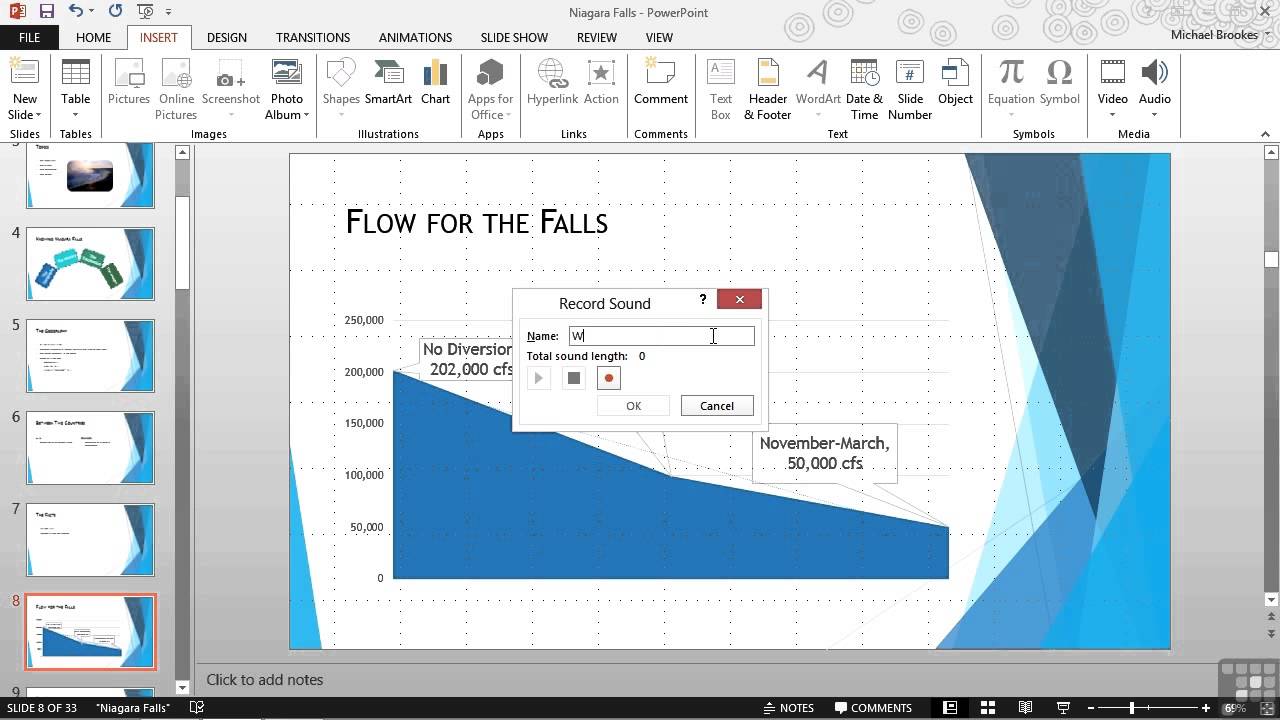Insert Slide Number
Image resolution: width=1280 pixels, height=720 pixels.
tap(910, 89)
